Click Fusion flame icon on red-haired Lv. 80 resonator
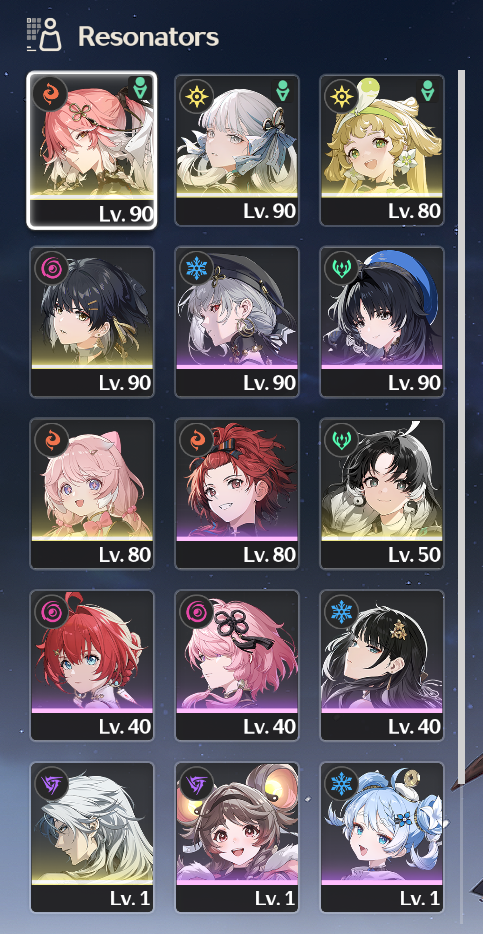The image size is (483, 934). 196,439
